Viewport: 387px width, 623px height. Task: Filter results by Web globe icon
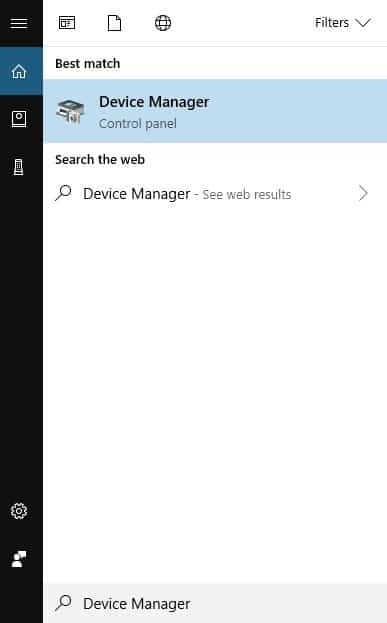(x=163, y=23)
